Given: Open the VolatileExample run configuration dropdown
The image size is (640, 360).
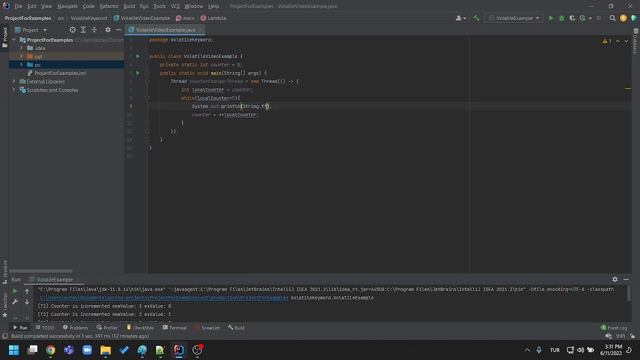Looking at the screenshot, I should click(x=514, y=18).
